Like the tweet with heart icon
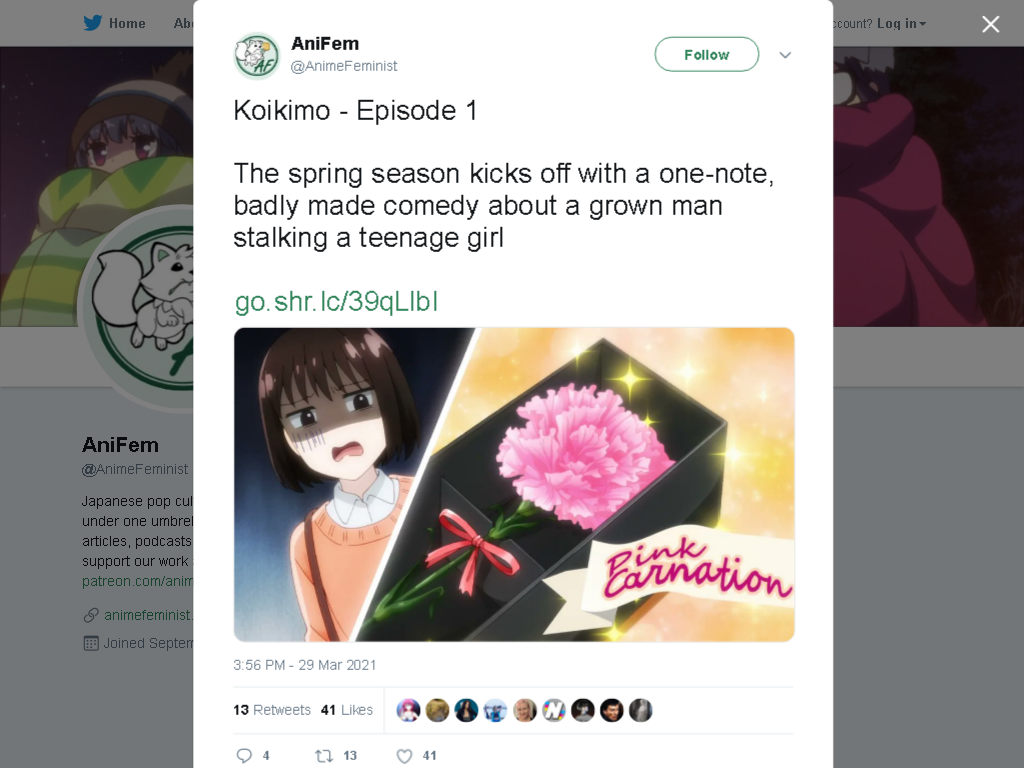The width and height of the screenshot is (1024, 768). pos(404,756)
